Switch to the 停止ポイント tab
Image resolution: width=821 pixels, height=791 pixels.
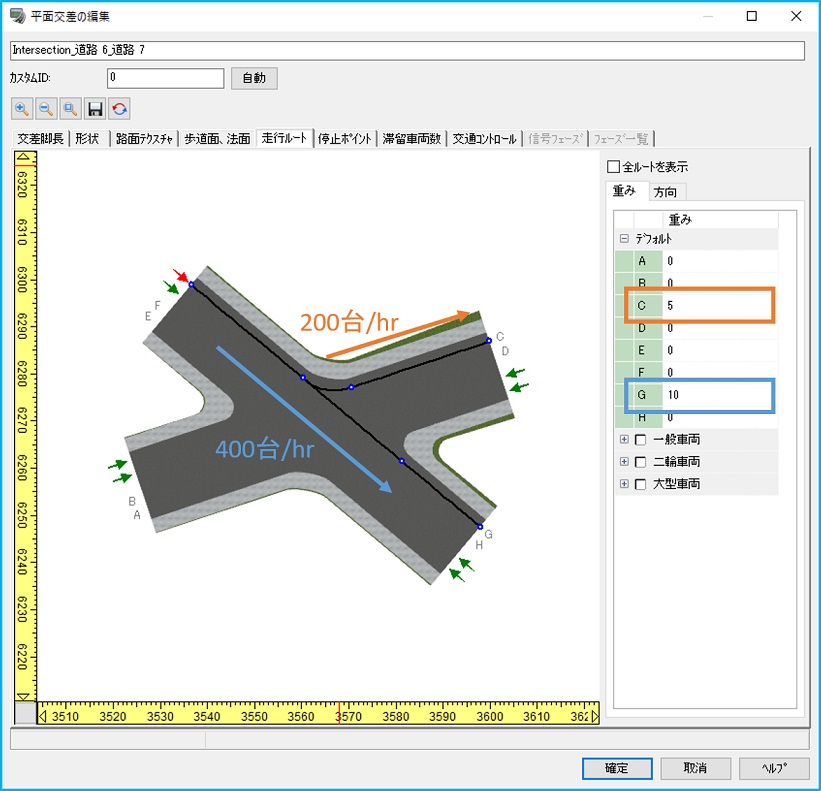346,139
